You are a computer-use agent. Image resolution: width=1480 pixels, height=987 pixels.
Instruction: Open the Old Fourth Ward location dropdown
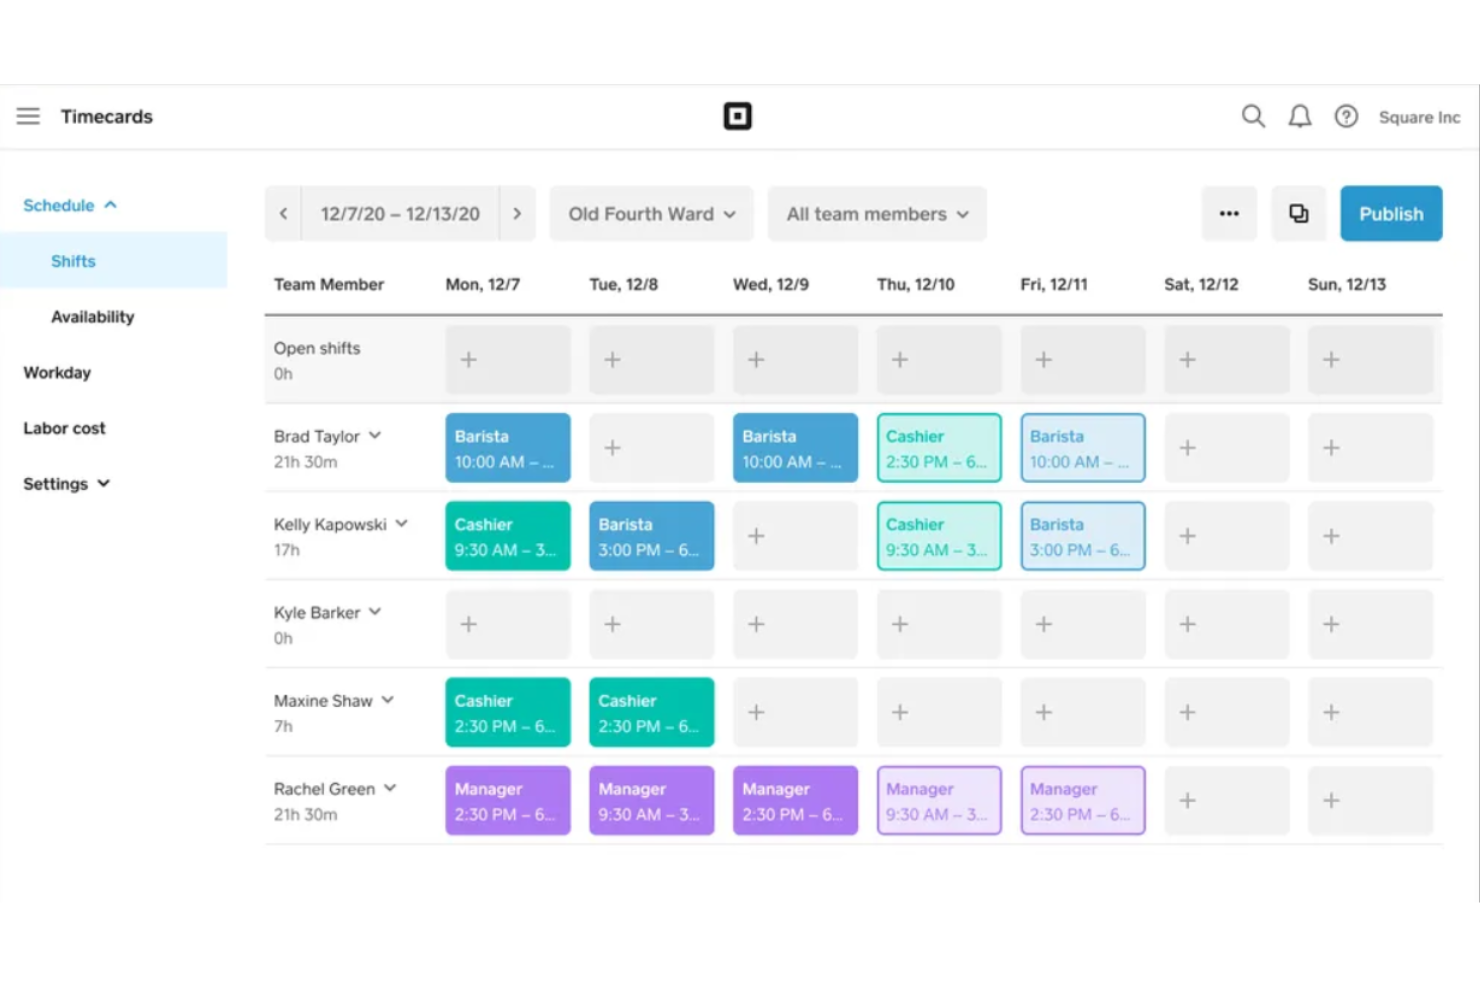651,213
